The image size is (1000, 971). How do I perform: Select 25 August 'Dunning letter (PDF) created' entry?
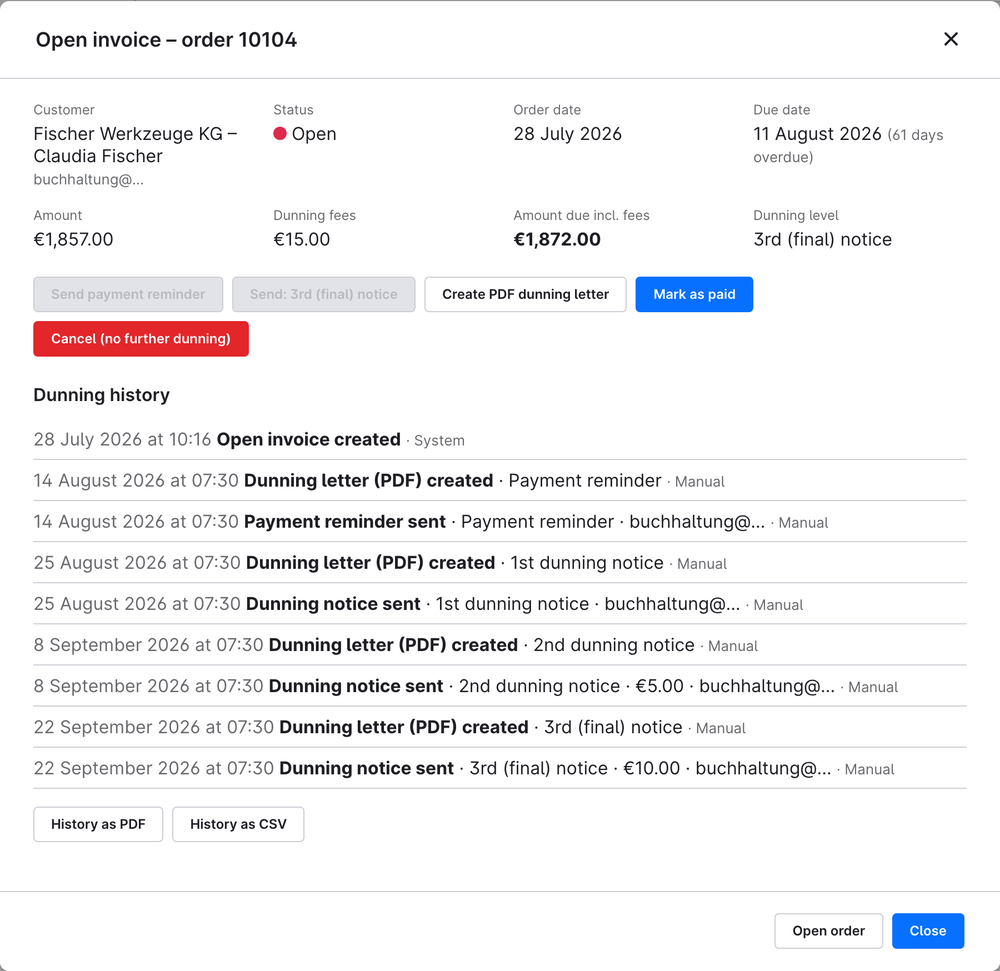[500, 562]
